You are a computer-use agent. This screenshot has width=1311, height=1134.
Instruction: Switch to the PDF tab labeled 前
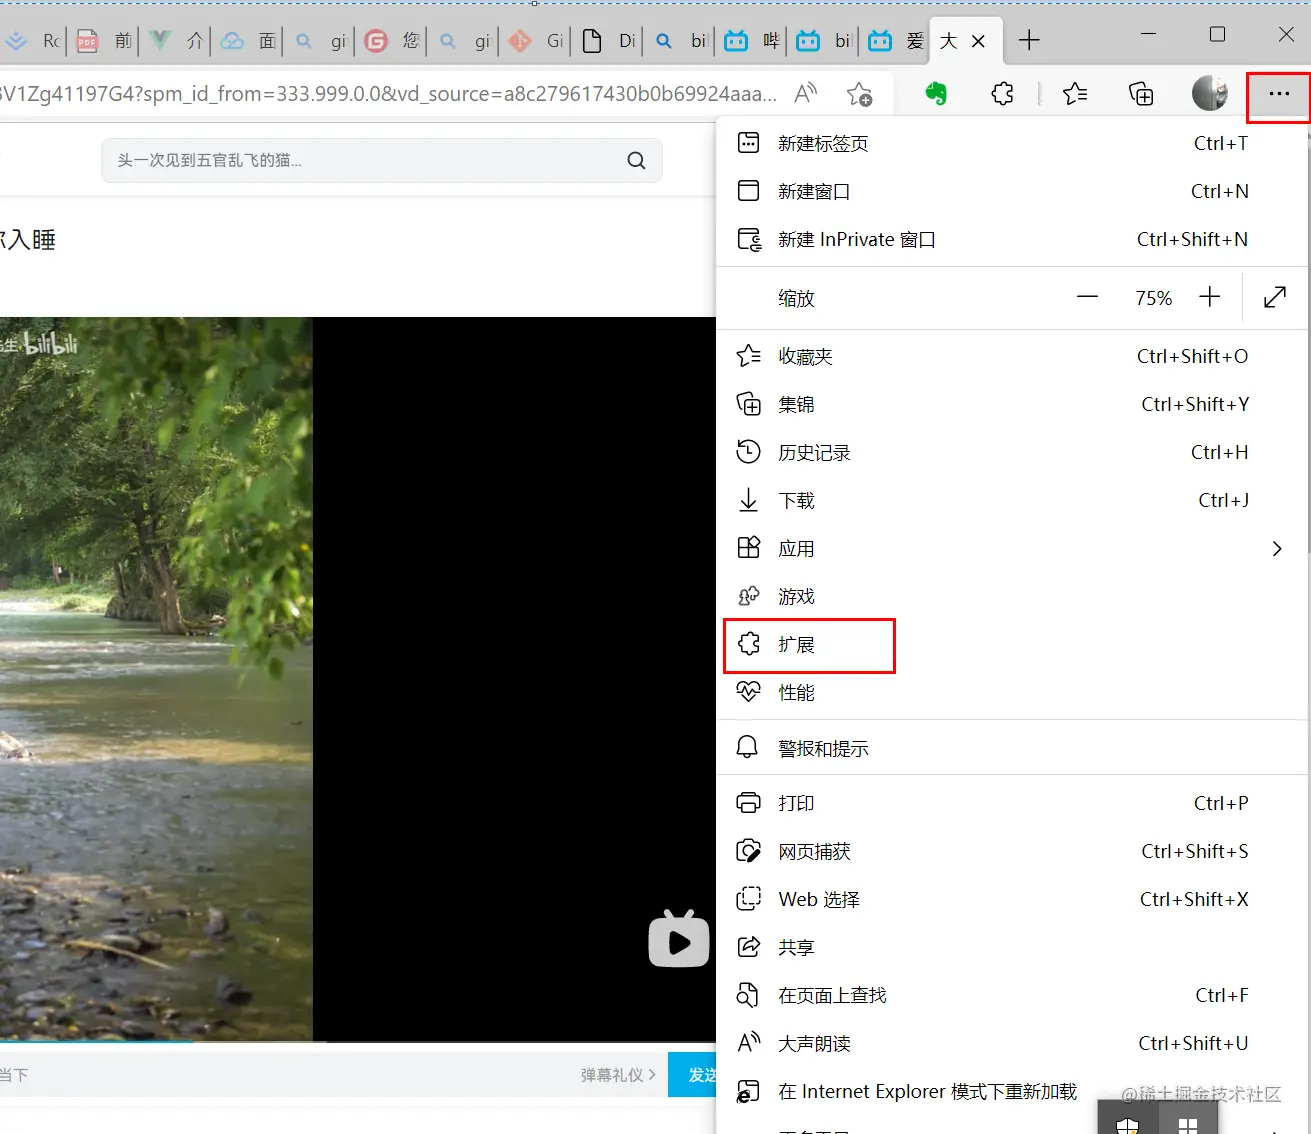pyautogui.click(x=104, y=41)
